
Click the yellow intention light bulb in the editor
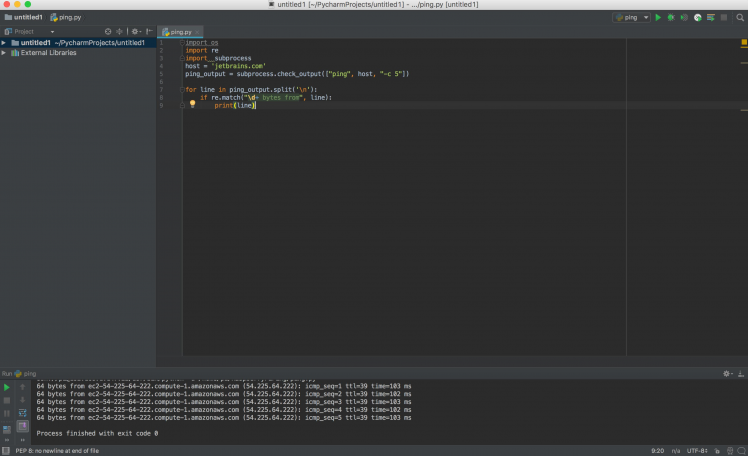click(192, 104)
